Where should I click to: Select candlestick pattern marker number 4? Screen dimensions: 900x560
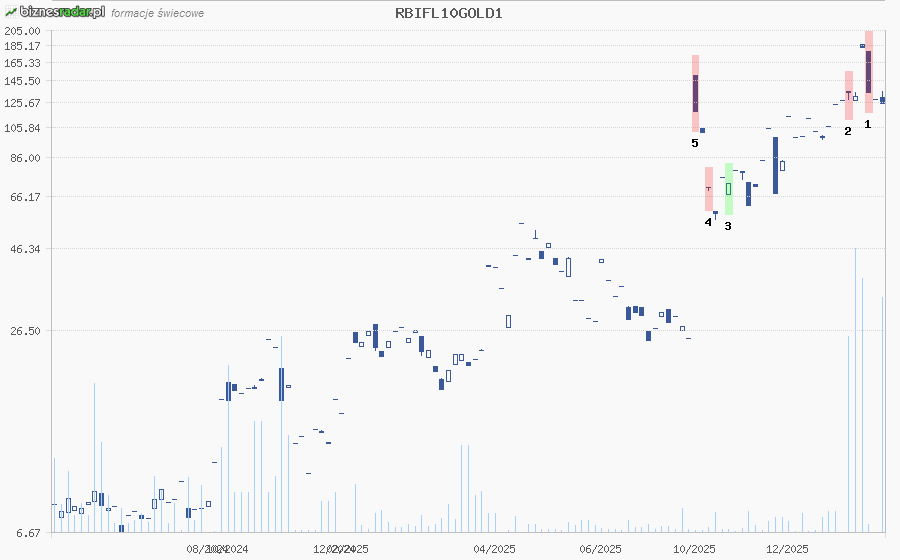tap(708, 222)
